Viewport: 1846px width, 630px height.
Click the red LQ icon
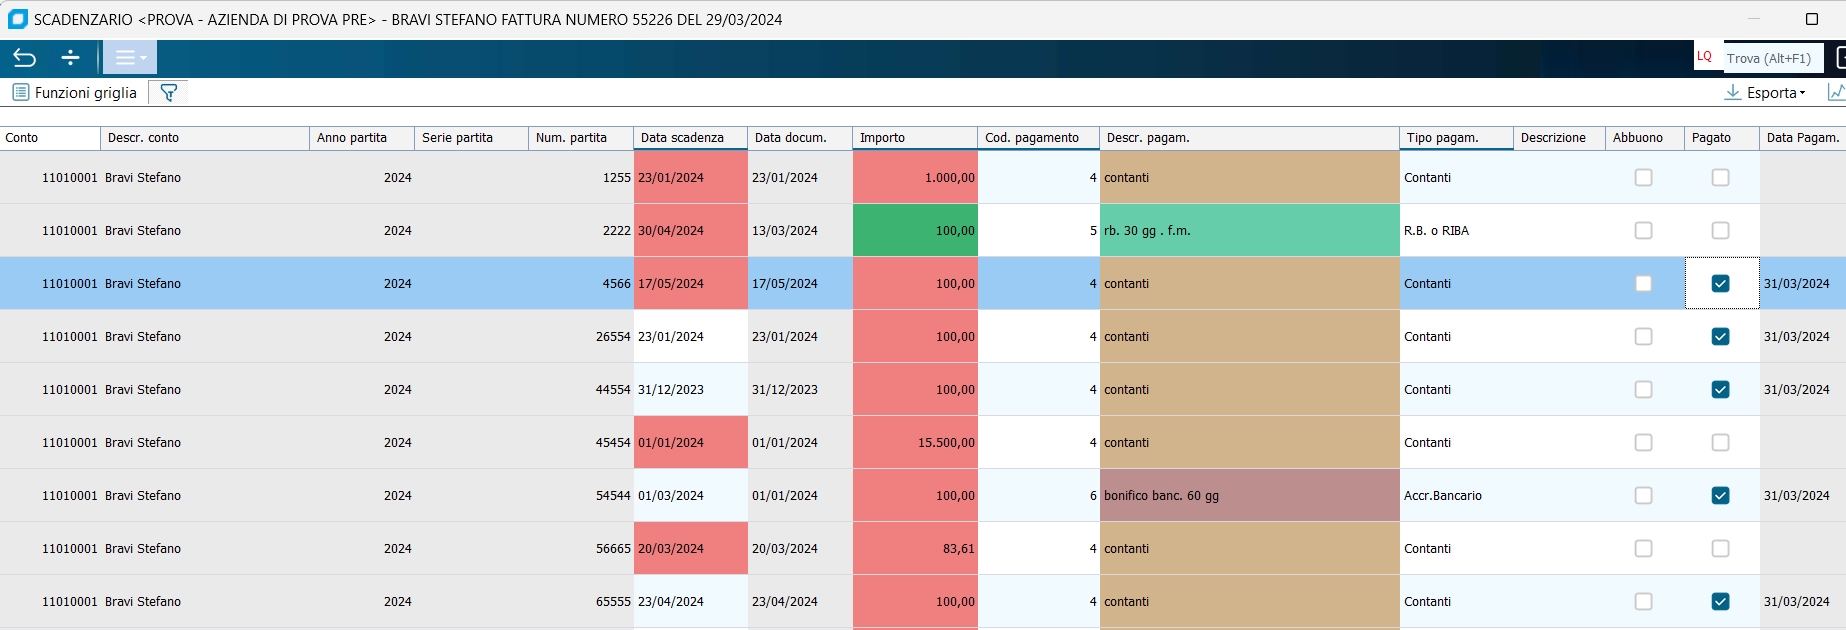pyautogui.click(x=1704, y=57)
